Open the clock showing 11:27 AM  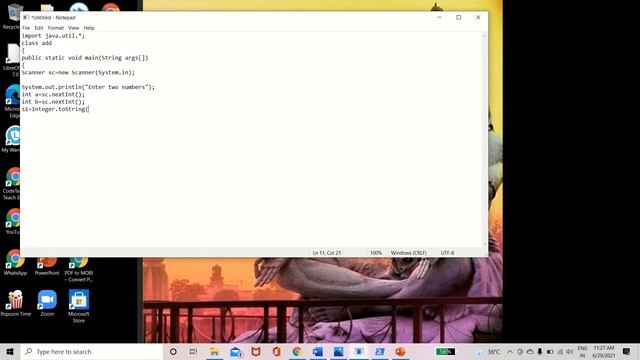(604, 351)
